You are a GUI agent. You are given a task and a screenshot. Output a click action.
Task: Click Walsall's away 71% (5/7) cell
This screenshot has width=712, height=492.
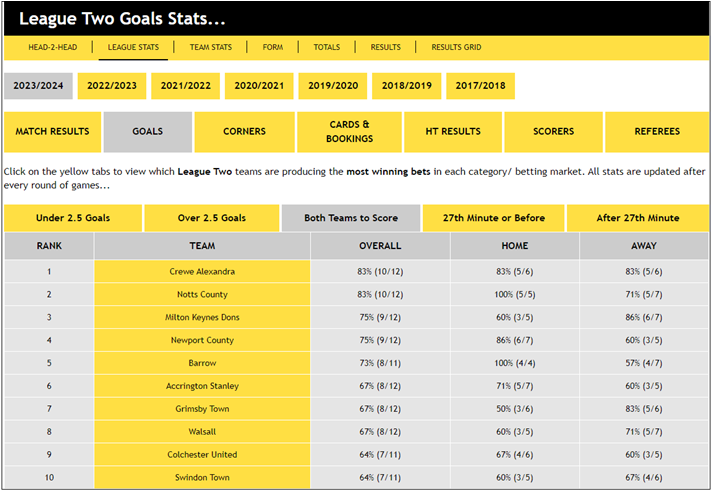click(644, 432)
